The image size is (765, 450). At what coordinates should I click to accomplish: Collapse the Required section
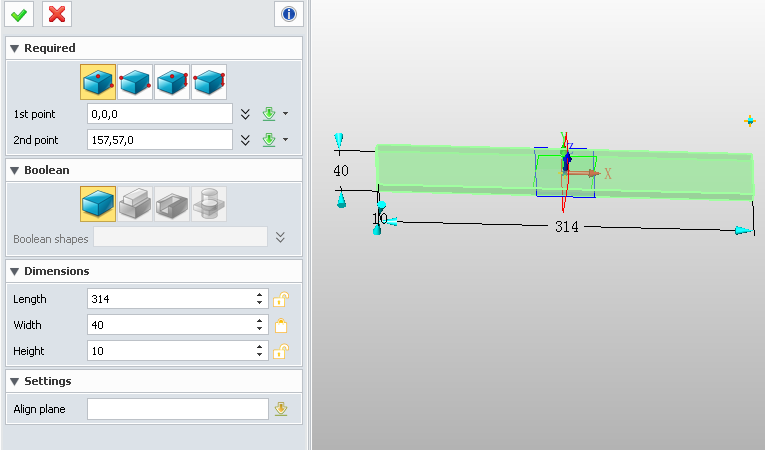14,48
